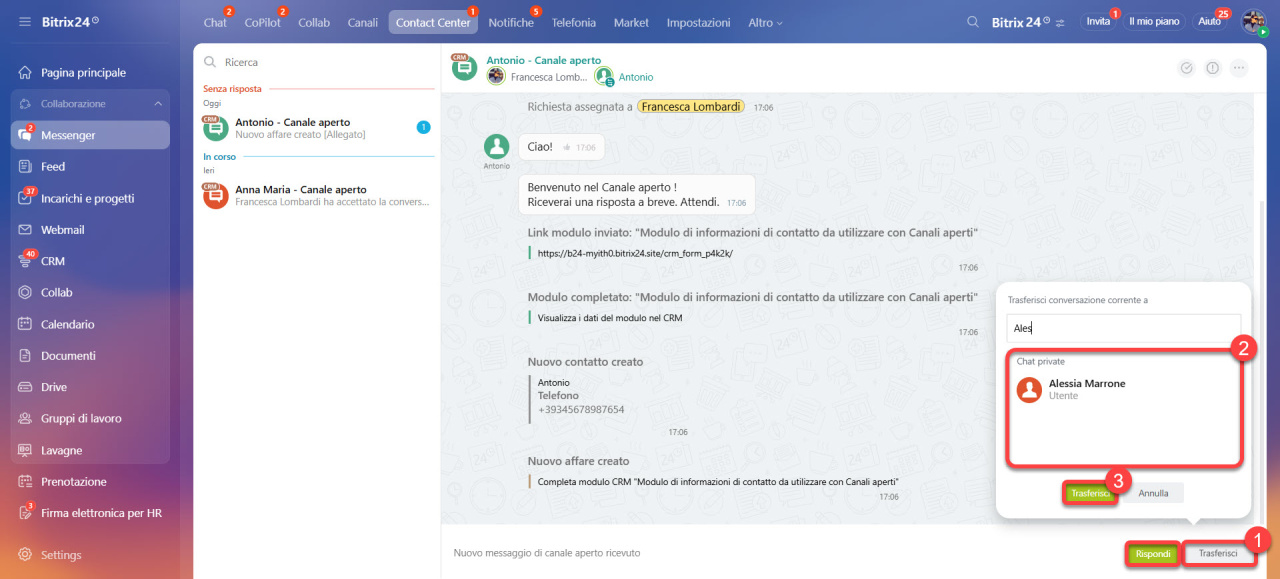Open Anna Maria - Canale aperto conversation
This screenshot has height=579, width=1280.
click(318, 195)
